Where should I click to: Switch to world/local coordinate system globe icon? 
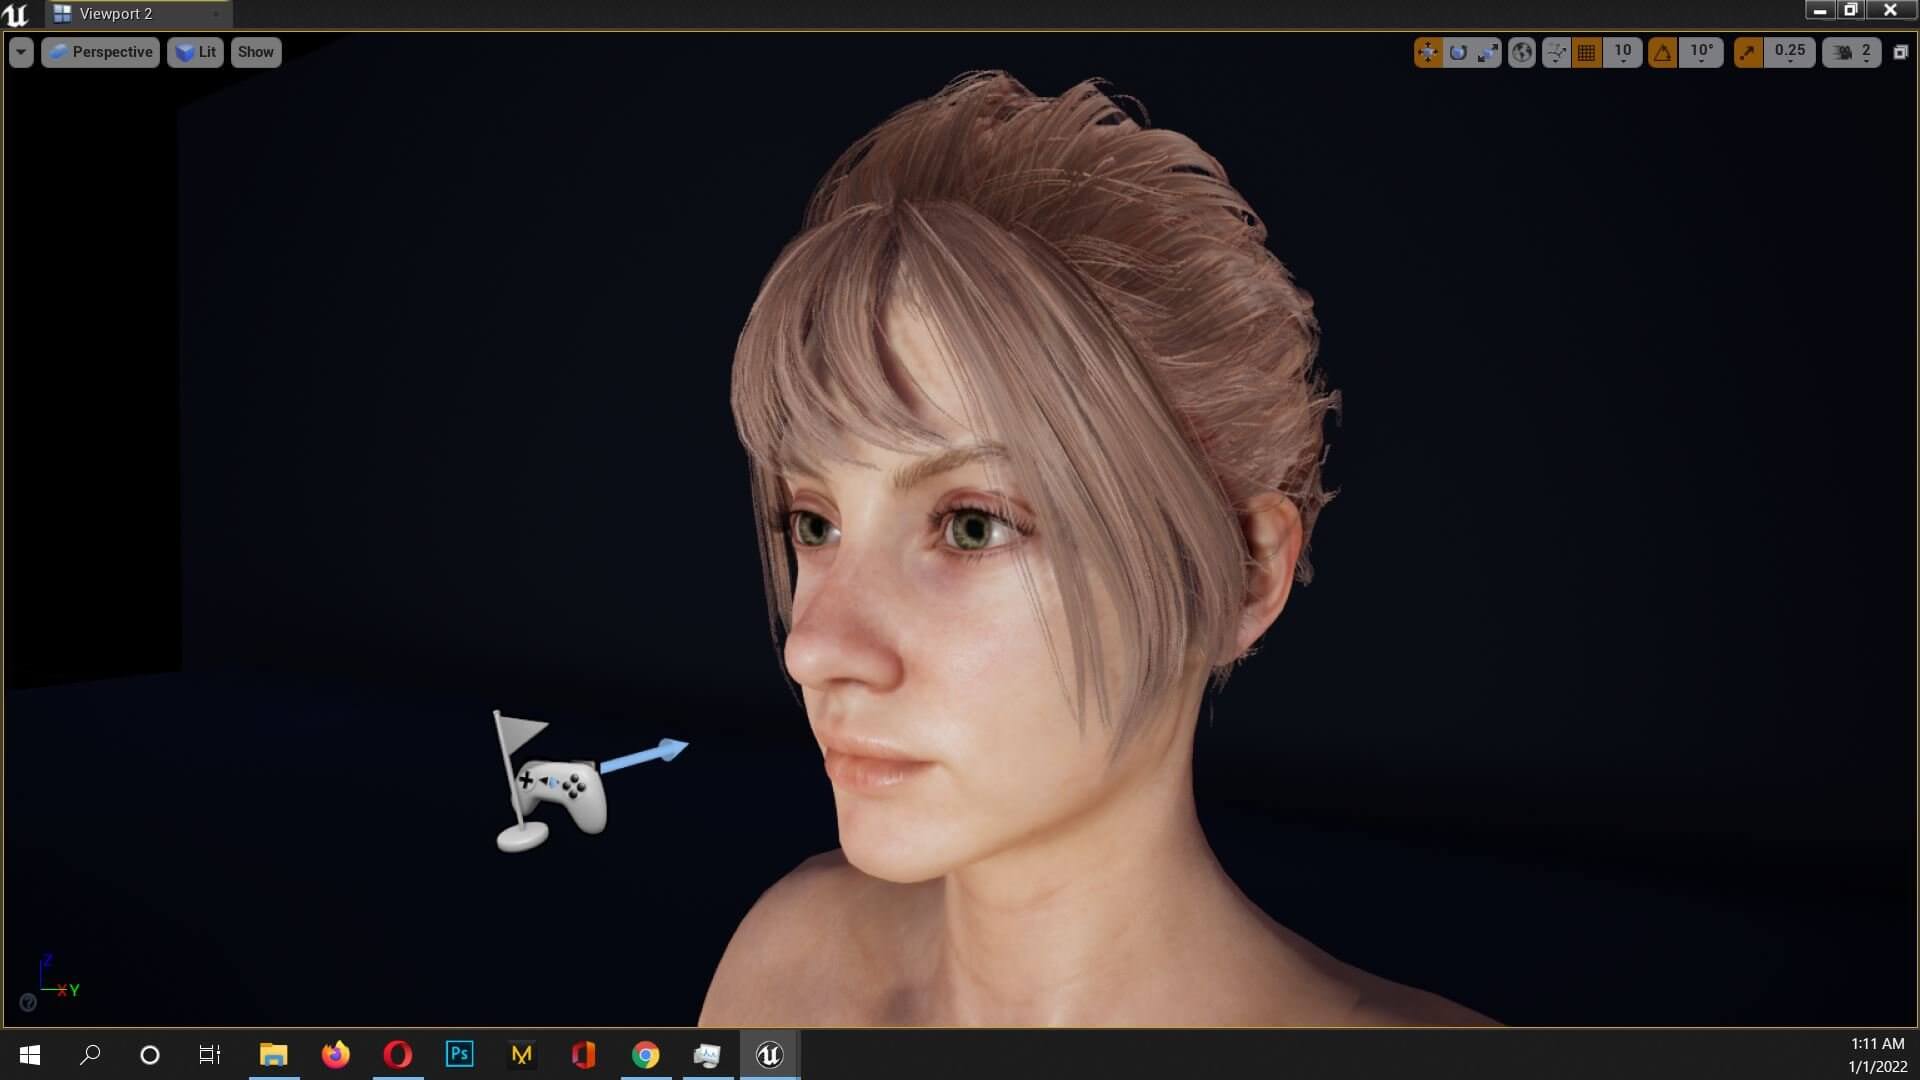1522,52
